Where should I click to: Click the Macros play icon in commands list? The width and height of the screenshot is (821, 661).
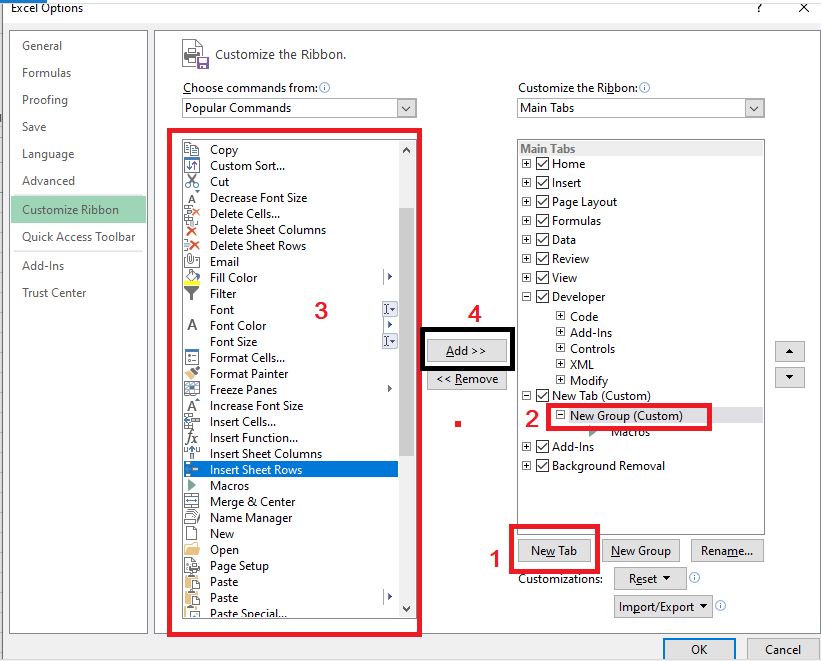click(192, 486)
